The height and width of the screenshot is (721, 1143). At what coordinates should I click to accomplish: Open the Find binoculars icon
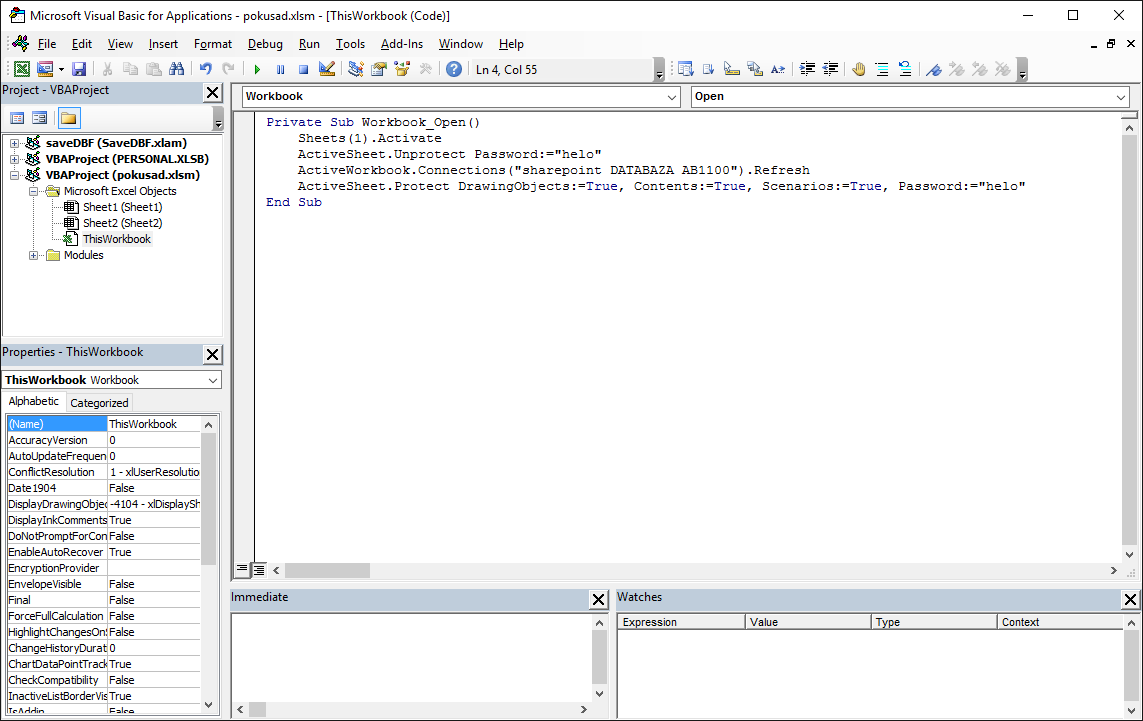176,69
